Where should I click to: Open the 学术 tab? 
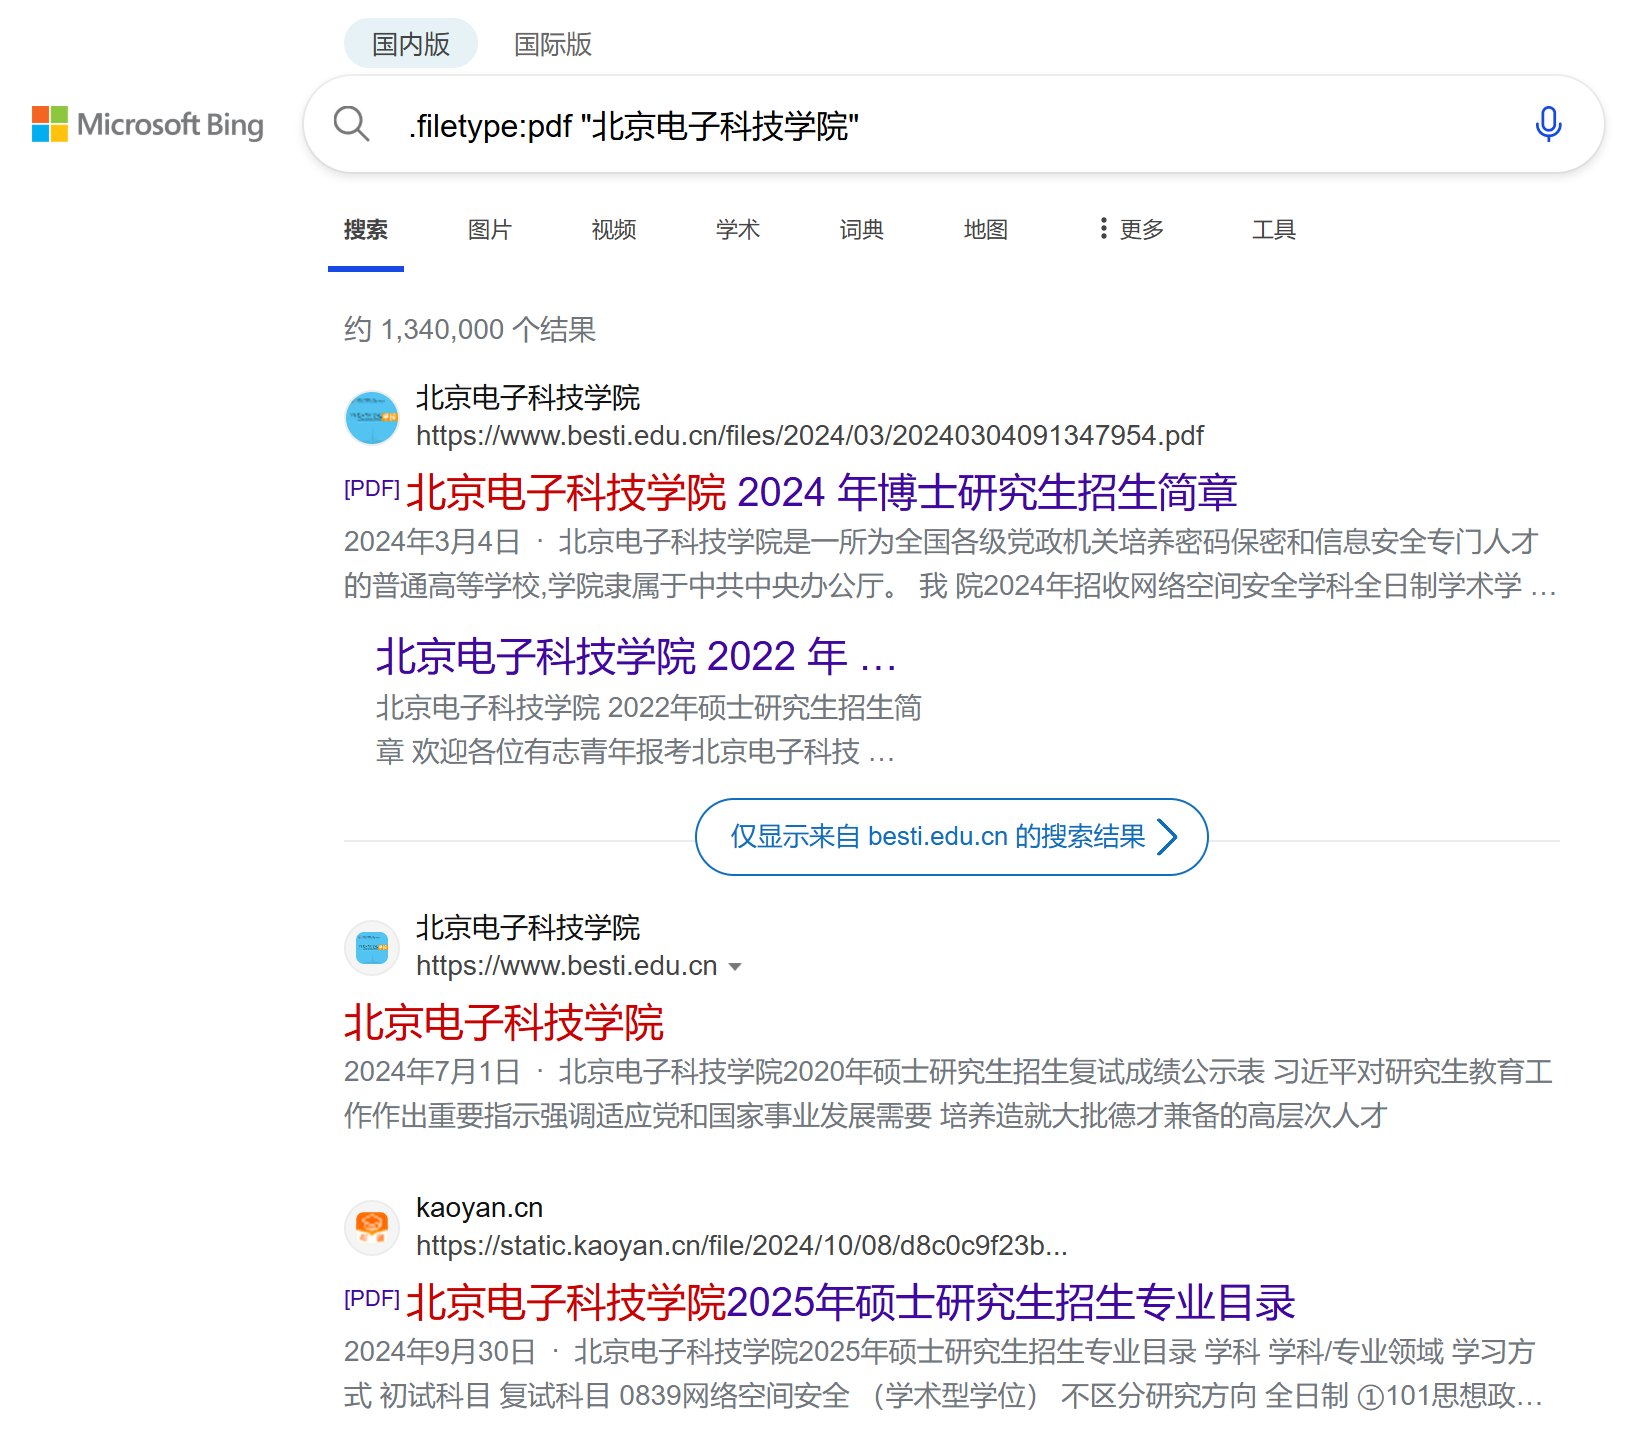click(738, 230)
